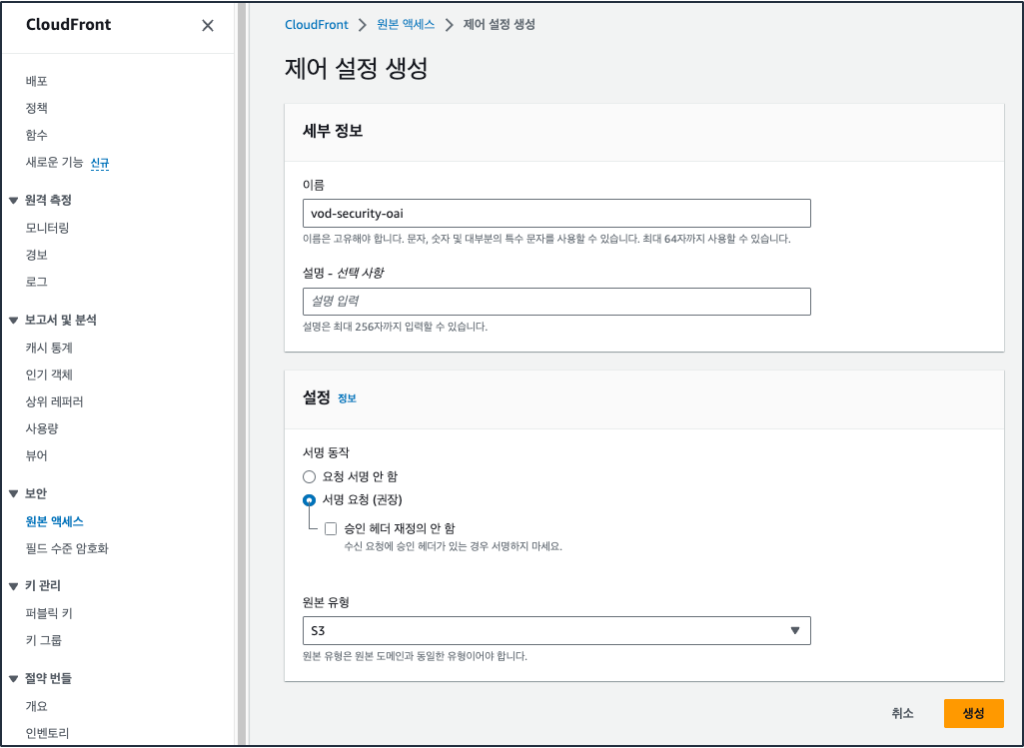Open the 원본 유형 S3 dropdown

pyautogui.click(x=556, y=631)
